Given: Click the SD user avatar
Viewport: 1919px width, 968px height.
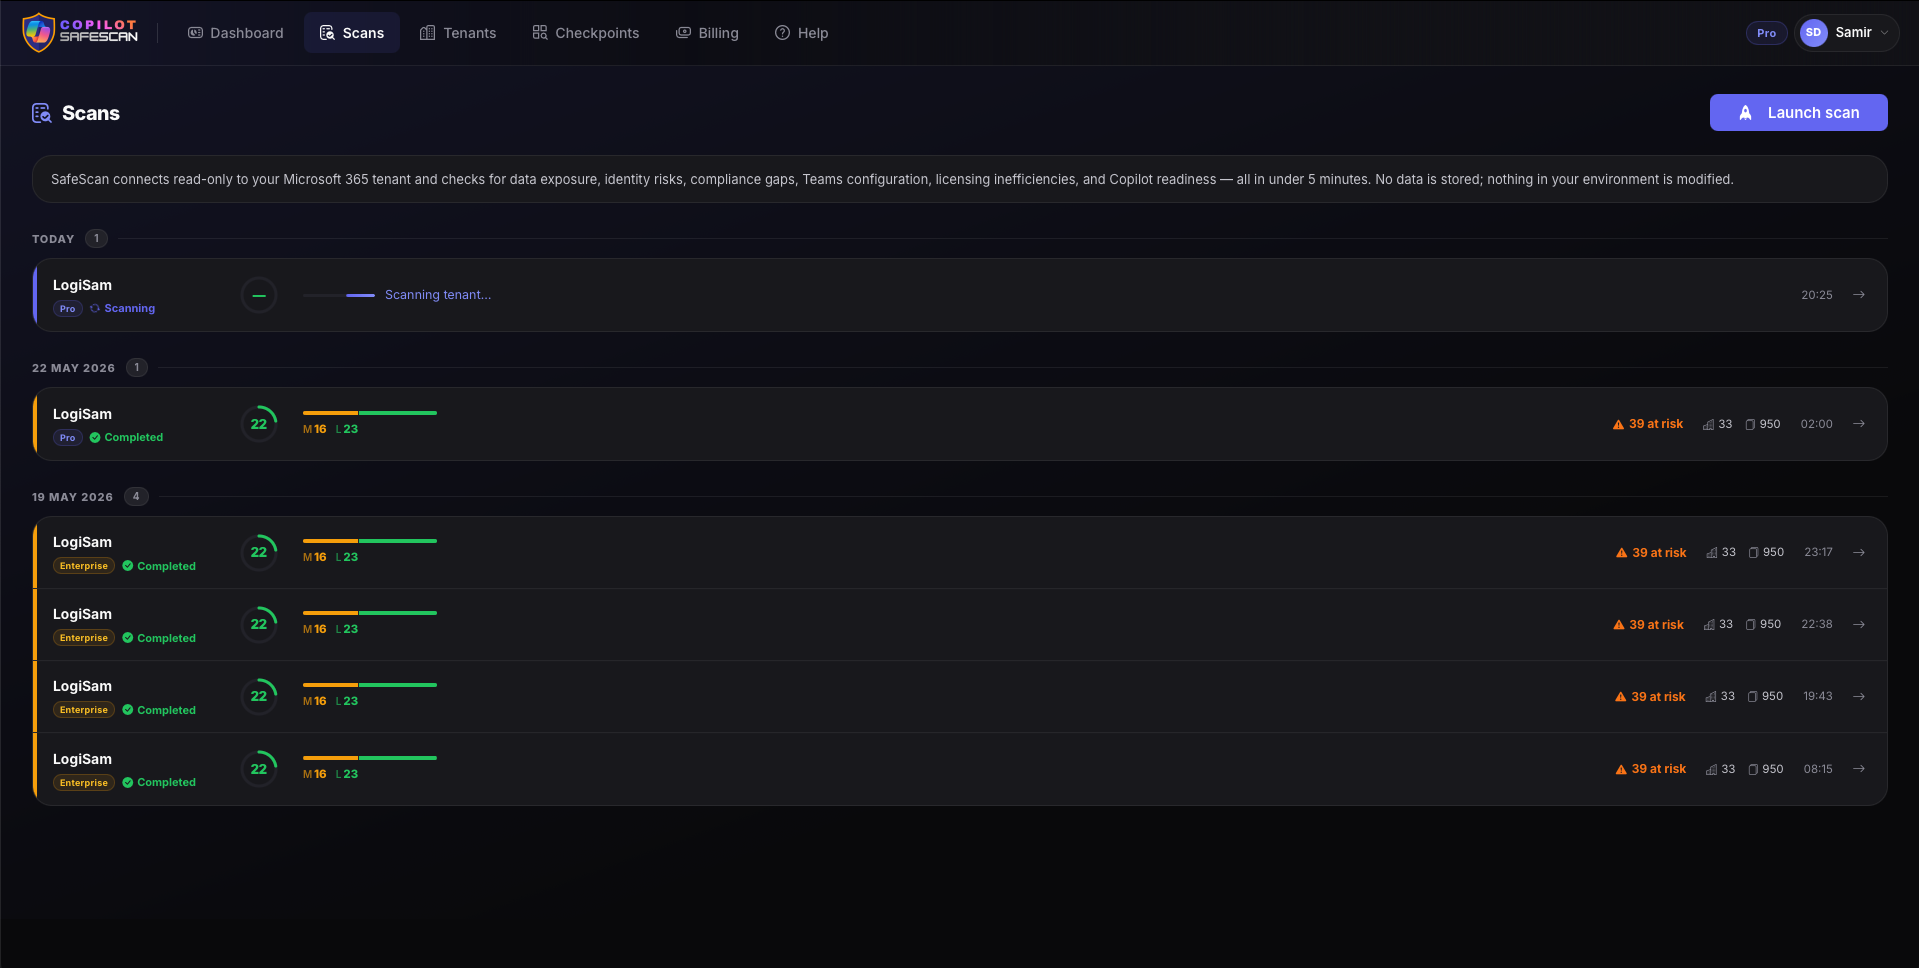Looking at the screenshot, I should (x=1814, y=33).
